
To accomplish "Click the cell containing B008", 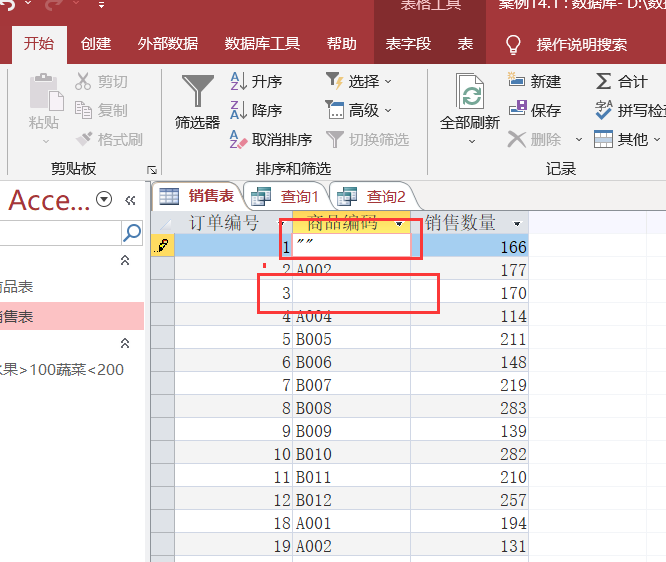I will coord(351,408).
